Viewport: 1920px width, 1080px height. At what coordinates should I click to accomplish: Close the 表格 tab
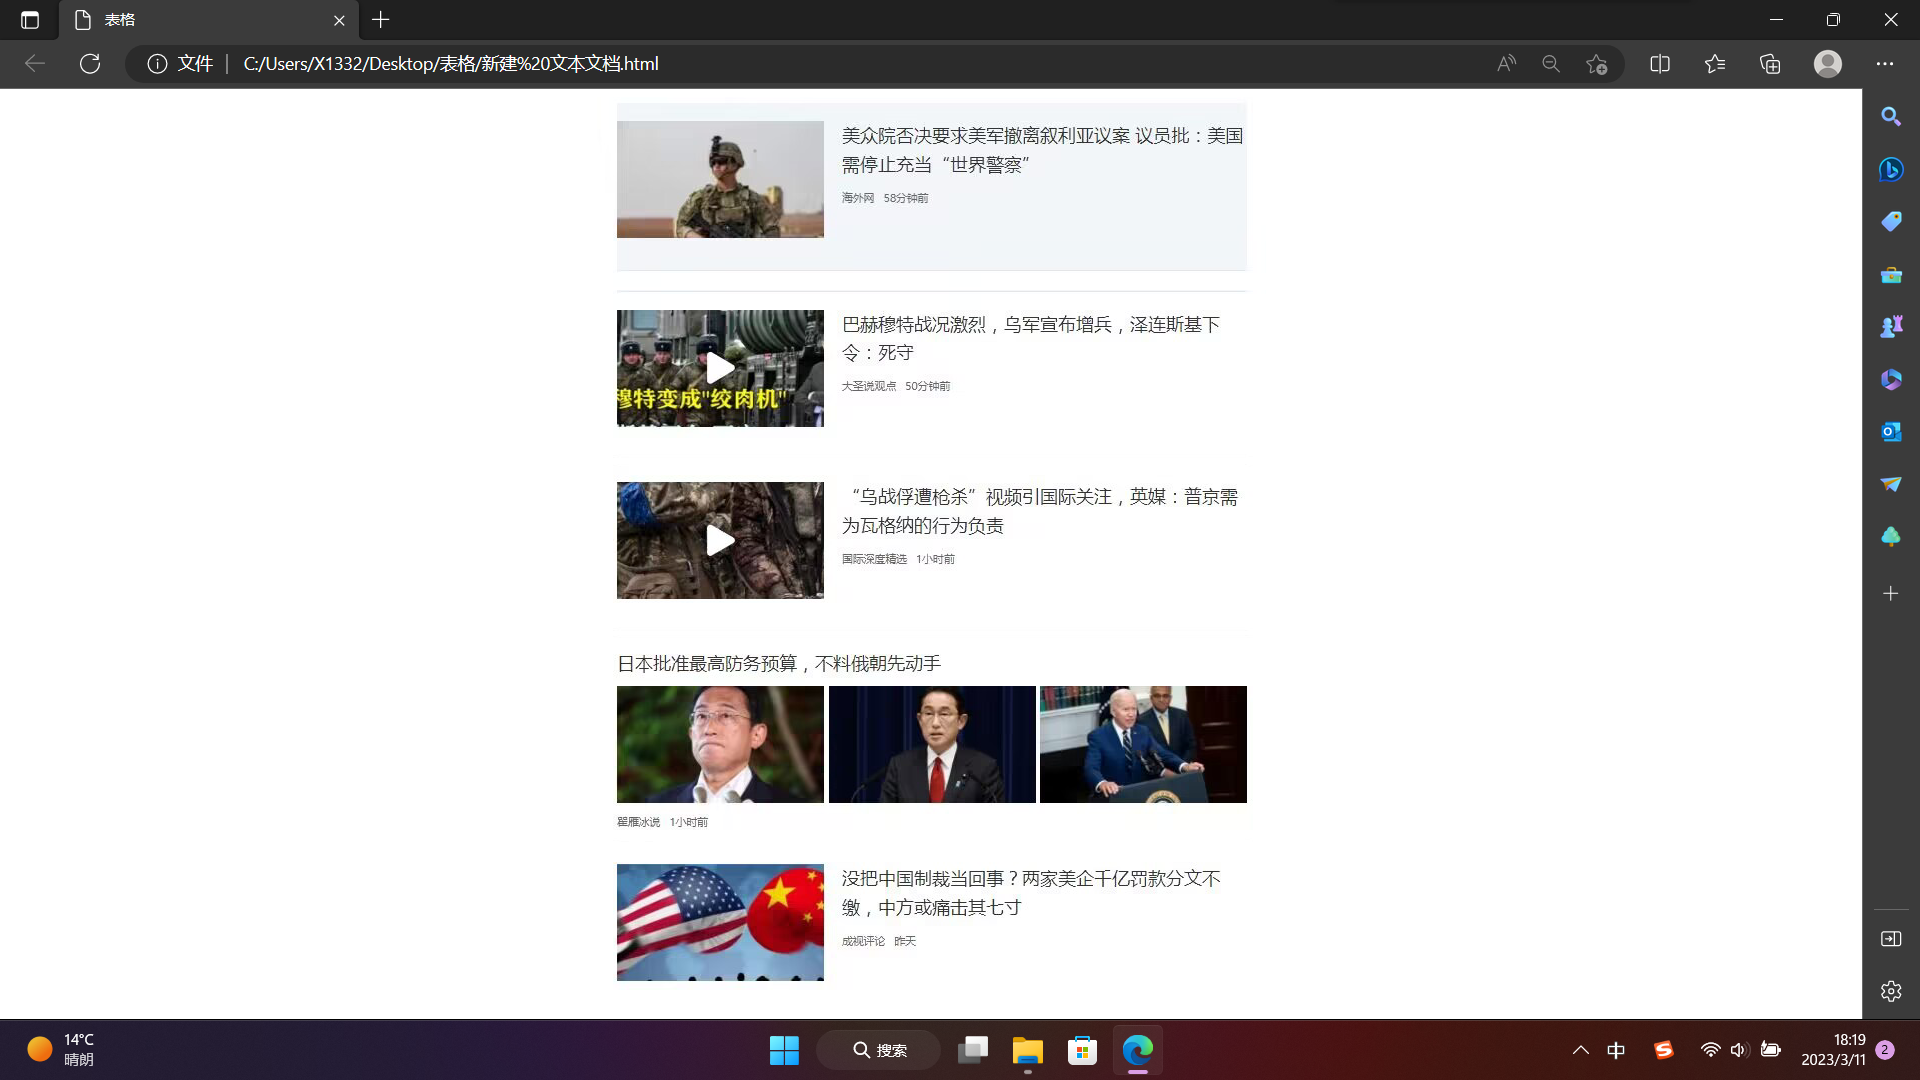339,20
